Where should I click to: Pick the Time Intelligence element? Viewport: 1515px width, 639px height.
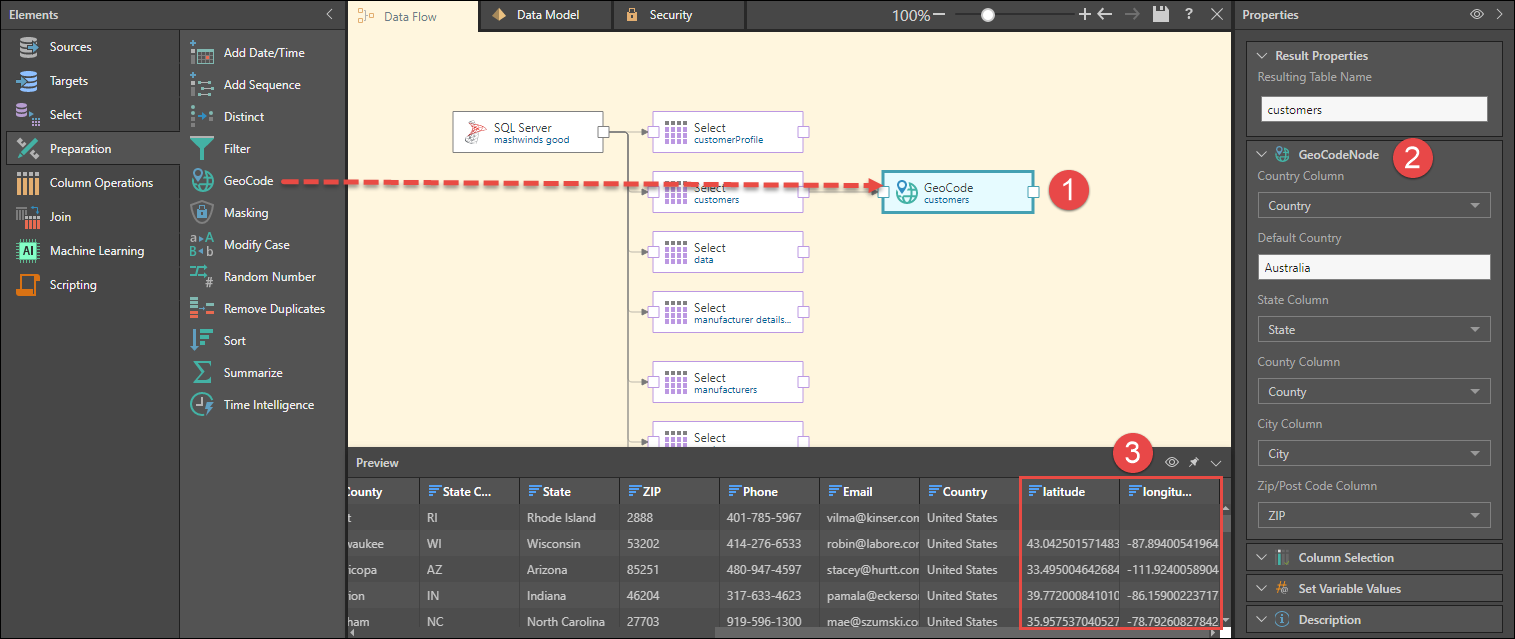click(267, 405)
